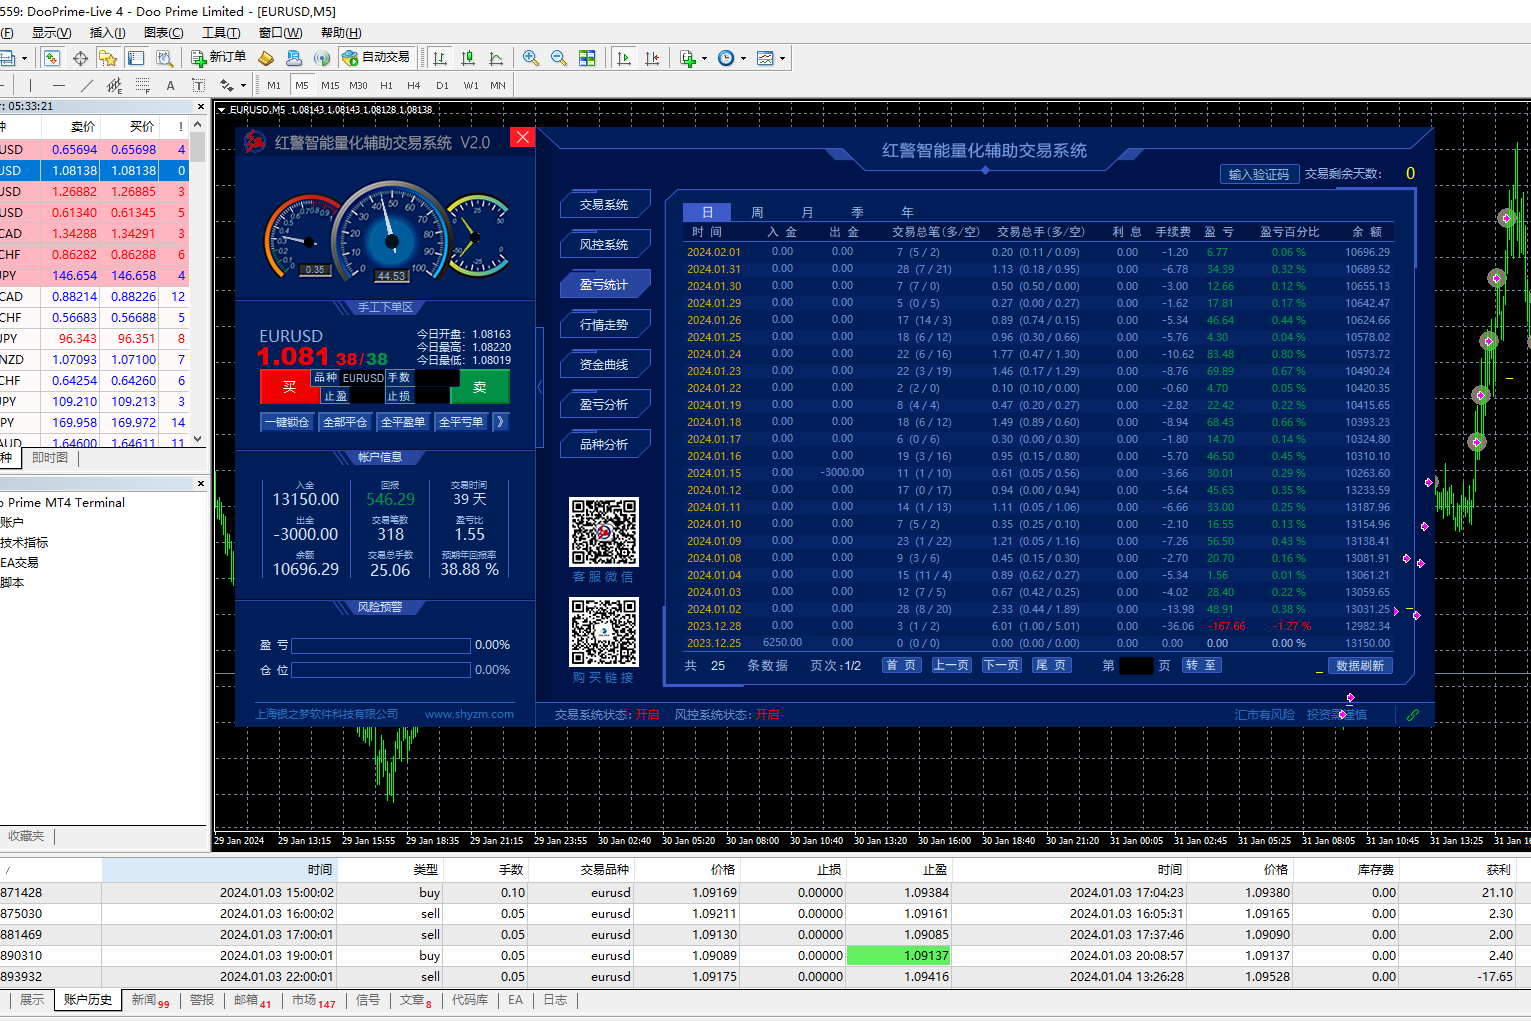Click the tile windows icon
The width and height of the screenshot is (1531, 1021).
coord(587,58)
